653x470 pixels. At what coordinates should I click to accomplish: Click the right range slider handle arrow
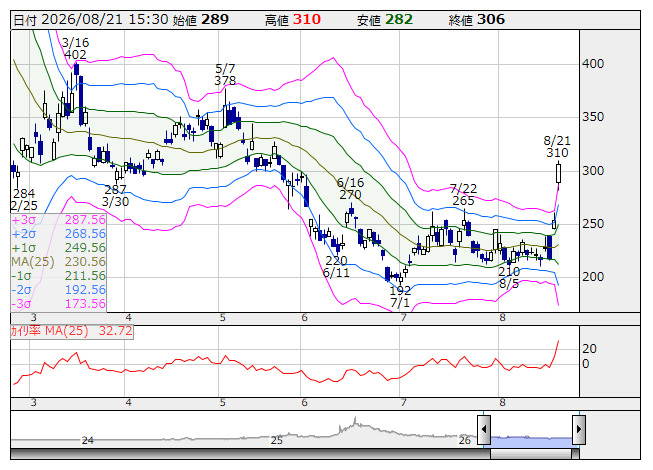(x=579, y=429)
